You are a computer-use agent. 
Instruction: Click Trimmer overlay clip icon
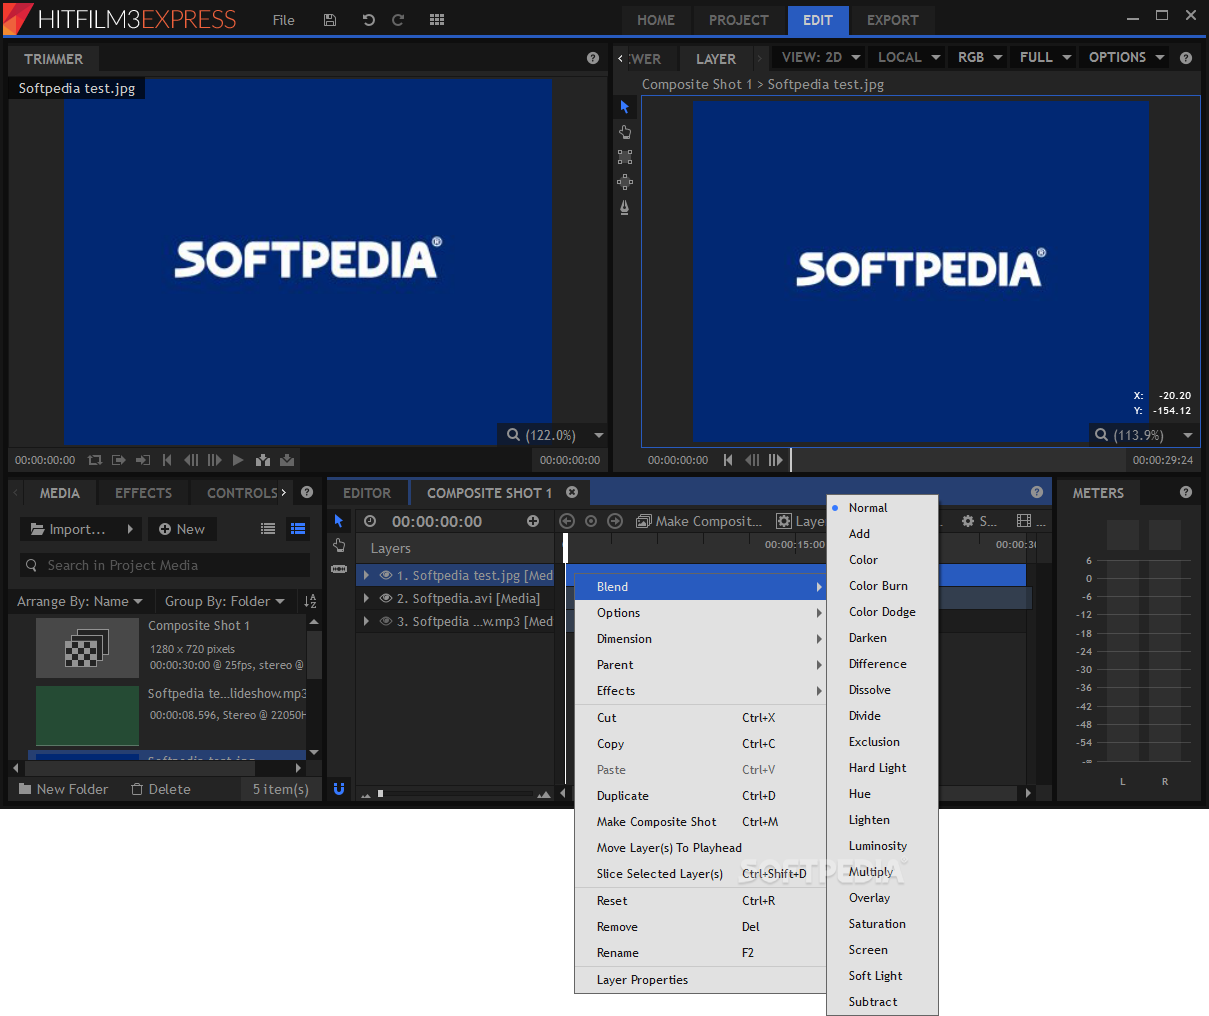[x=287, y=460]
